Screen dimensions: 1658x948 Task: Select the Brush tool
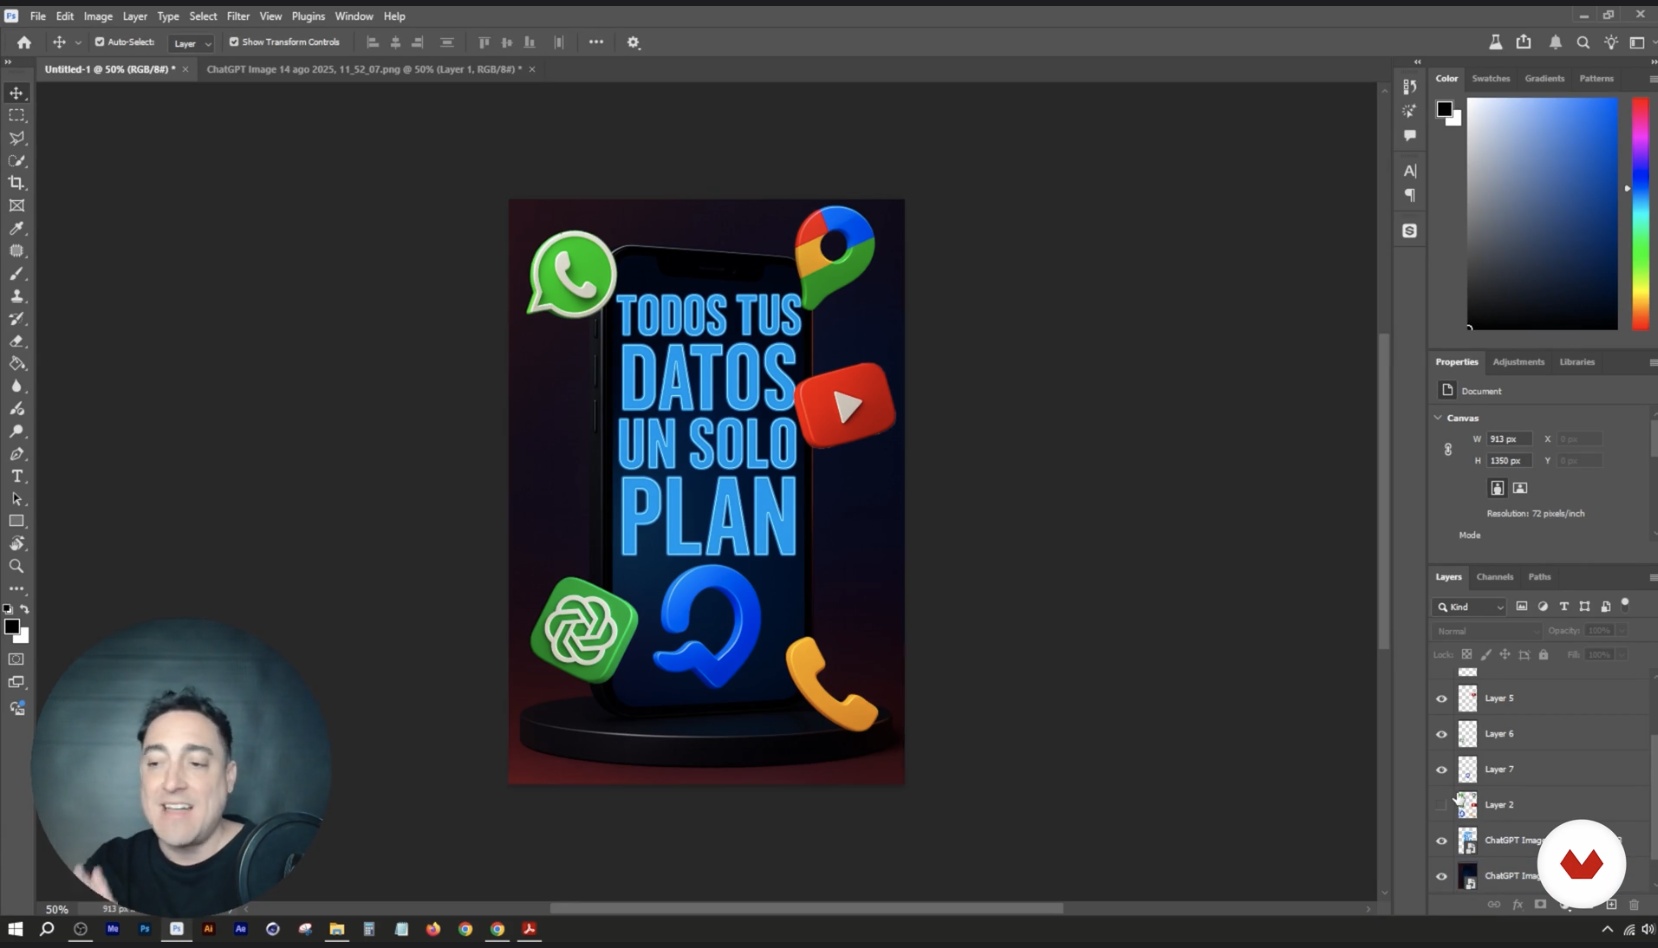17,274
